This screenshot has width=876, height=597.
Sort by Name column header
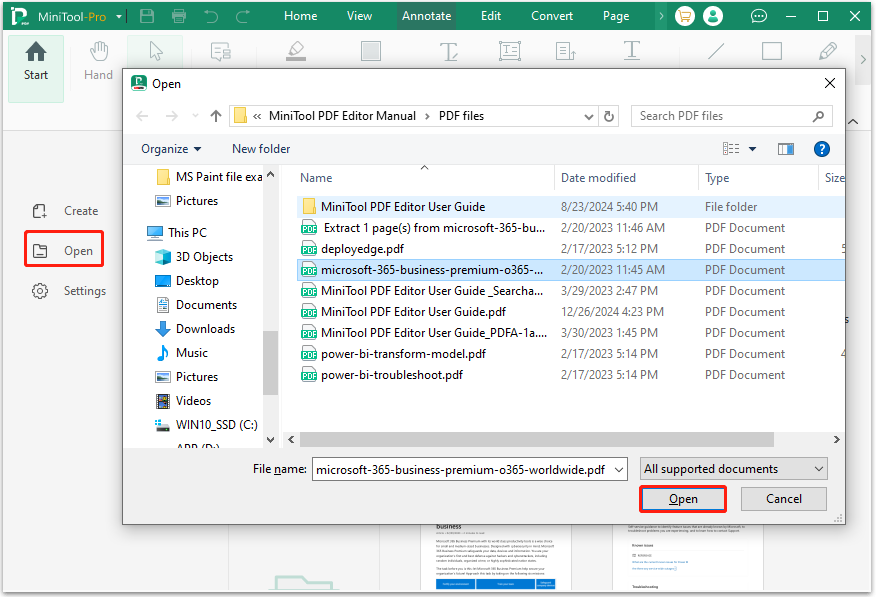(316, 178)
